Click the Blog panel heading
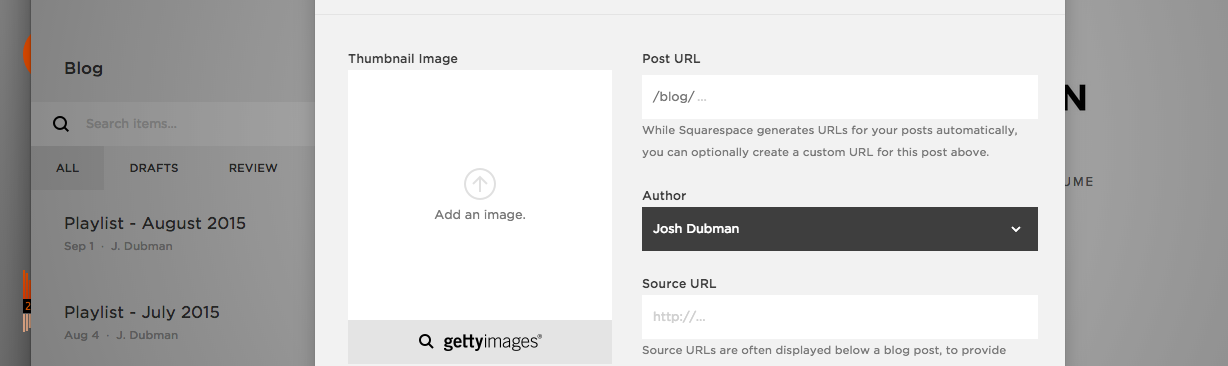Screen dimensions: 1228x366 (x=83, y=68)
